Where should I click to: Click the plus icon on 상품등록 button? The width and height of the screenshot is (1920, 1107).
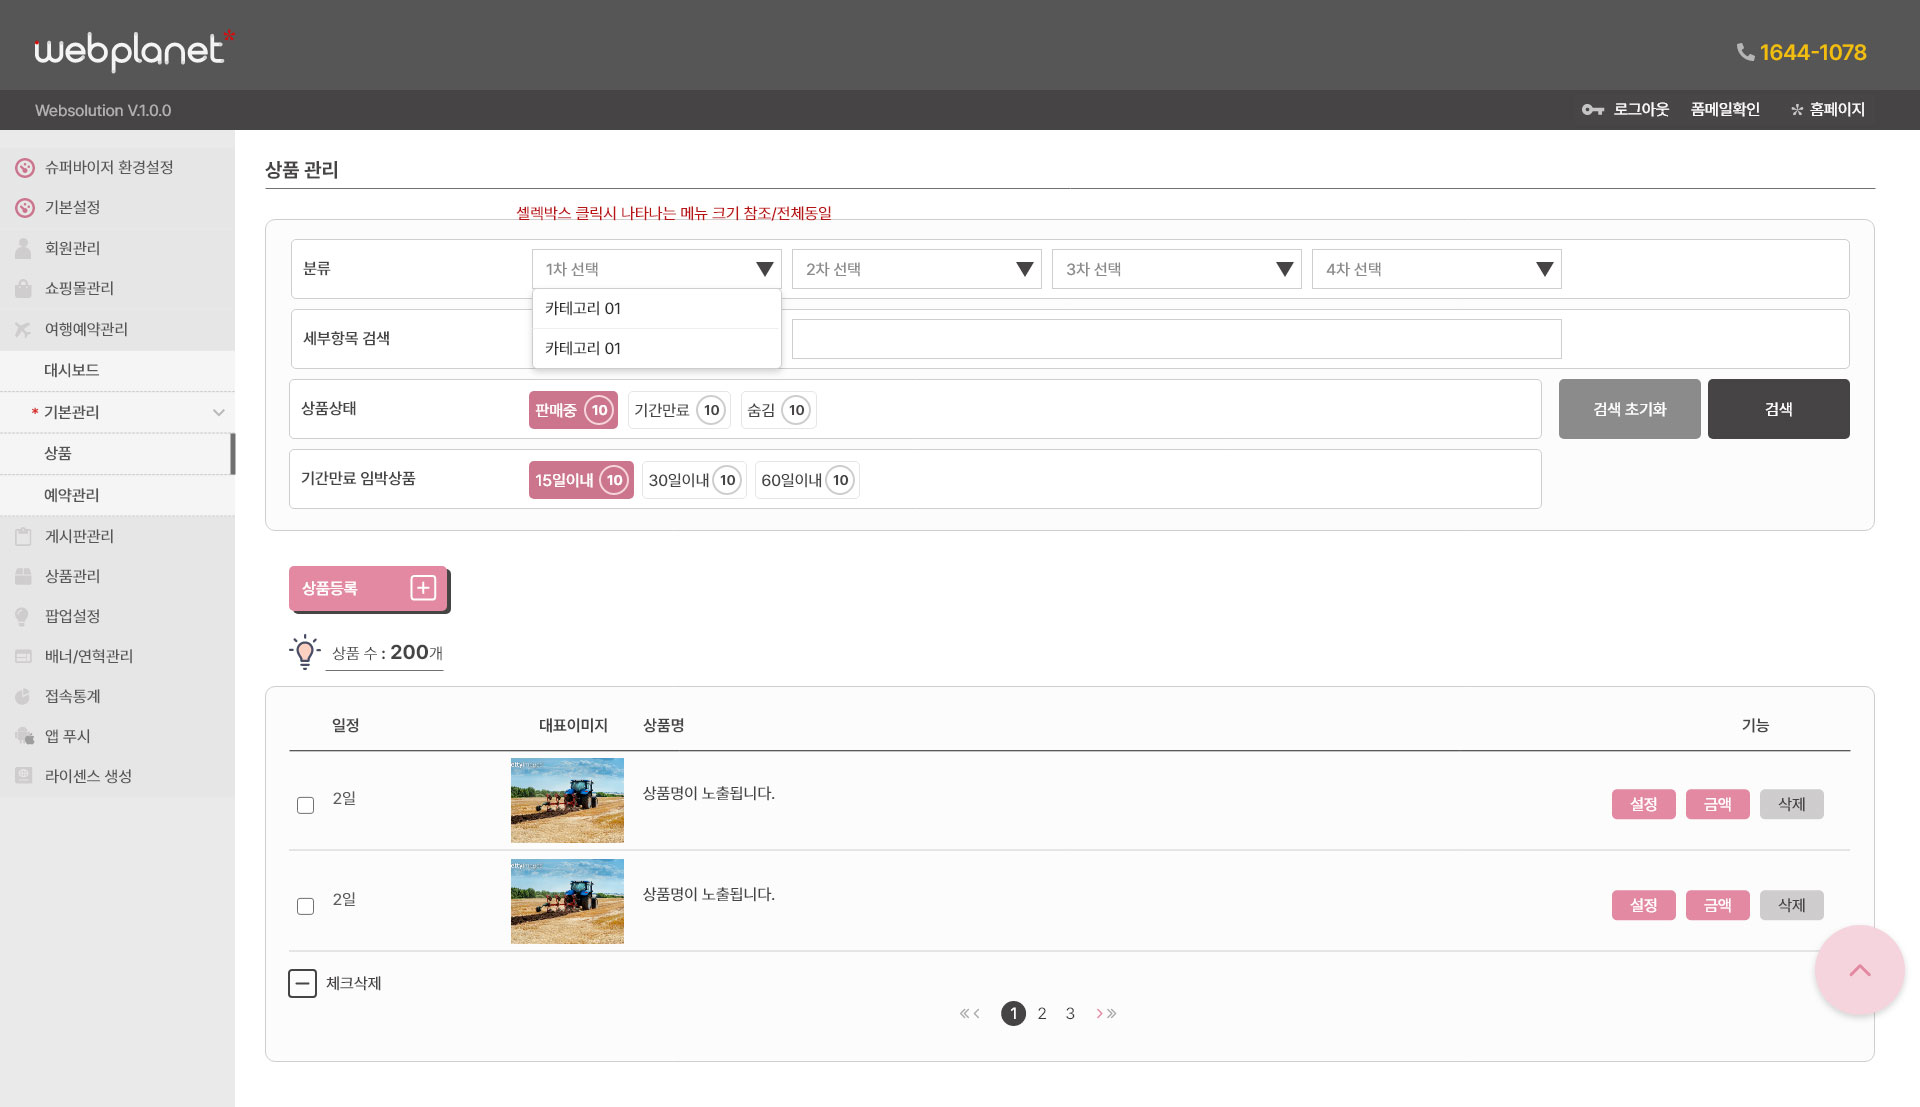click(423, 588)
